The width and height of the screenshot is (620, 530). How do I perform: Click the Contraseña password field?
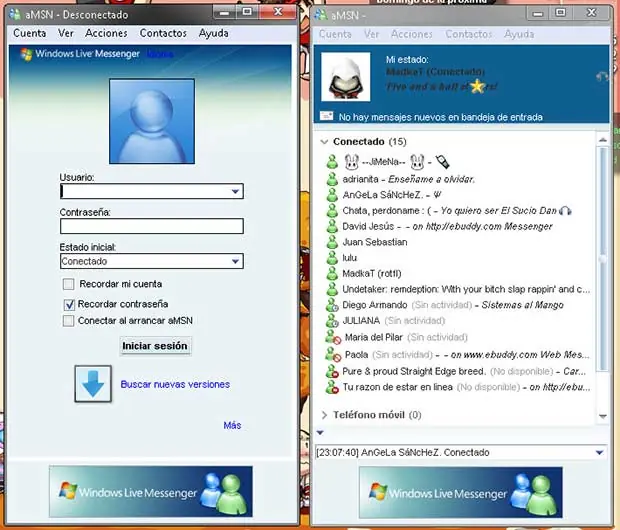pyautogui.click(x=151, y=227)
